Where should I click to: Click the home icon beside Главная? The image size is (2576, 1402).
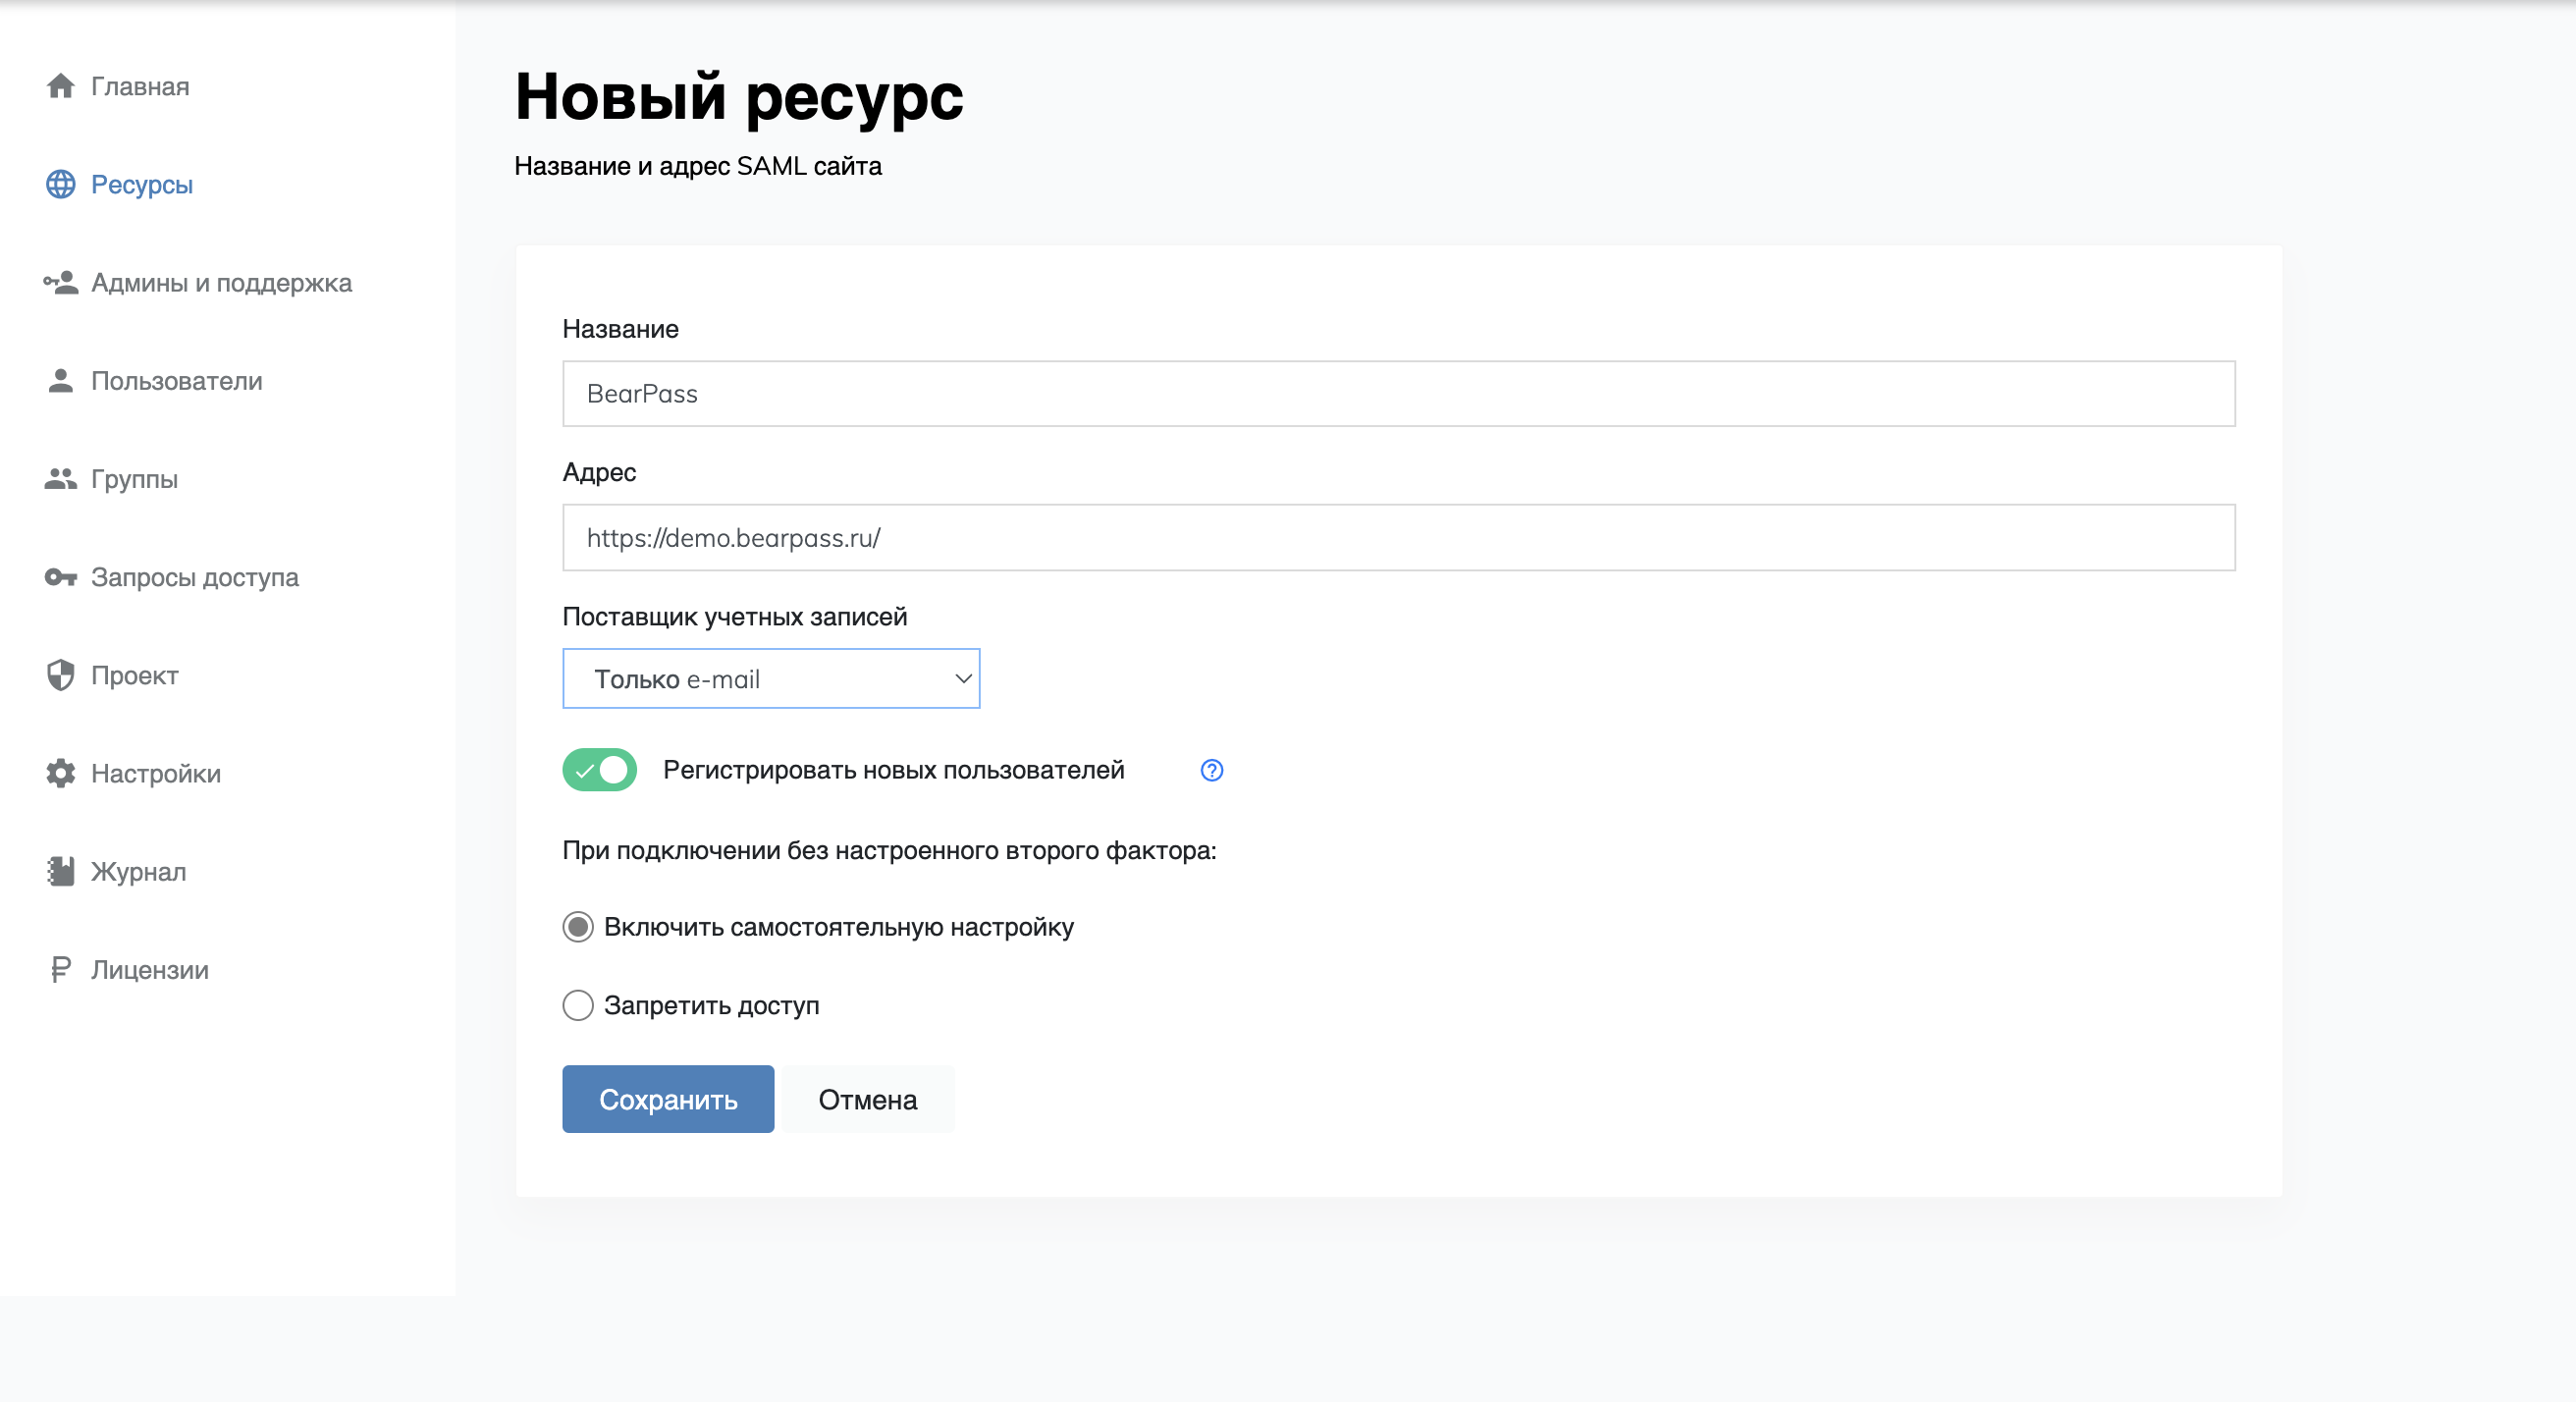pos(60,86)
